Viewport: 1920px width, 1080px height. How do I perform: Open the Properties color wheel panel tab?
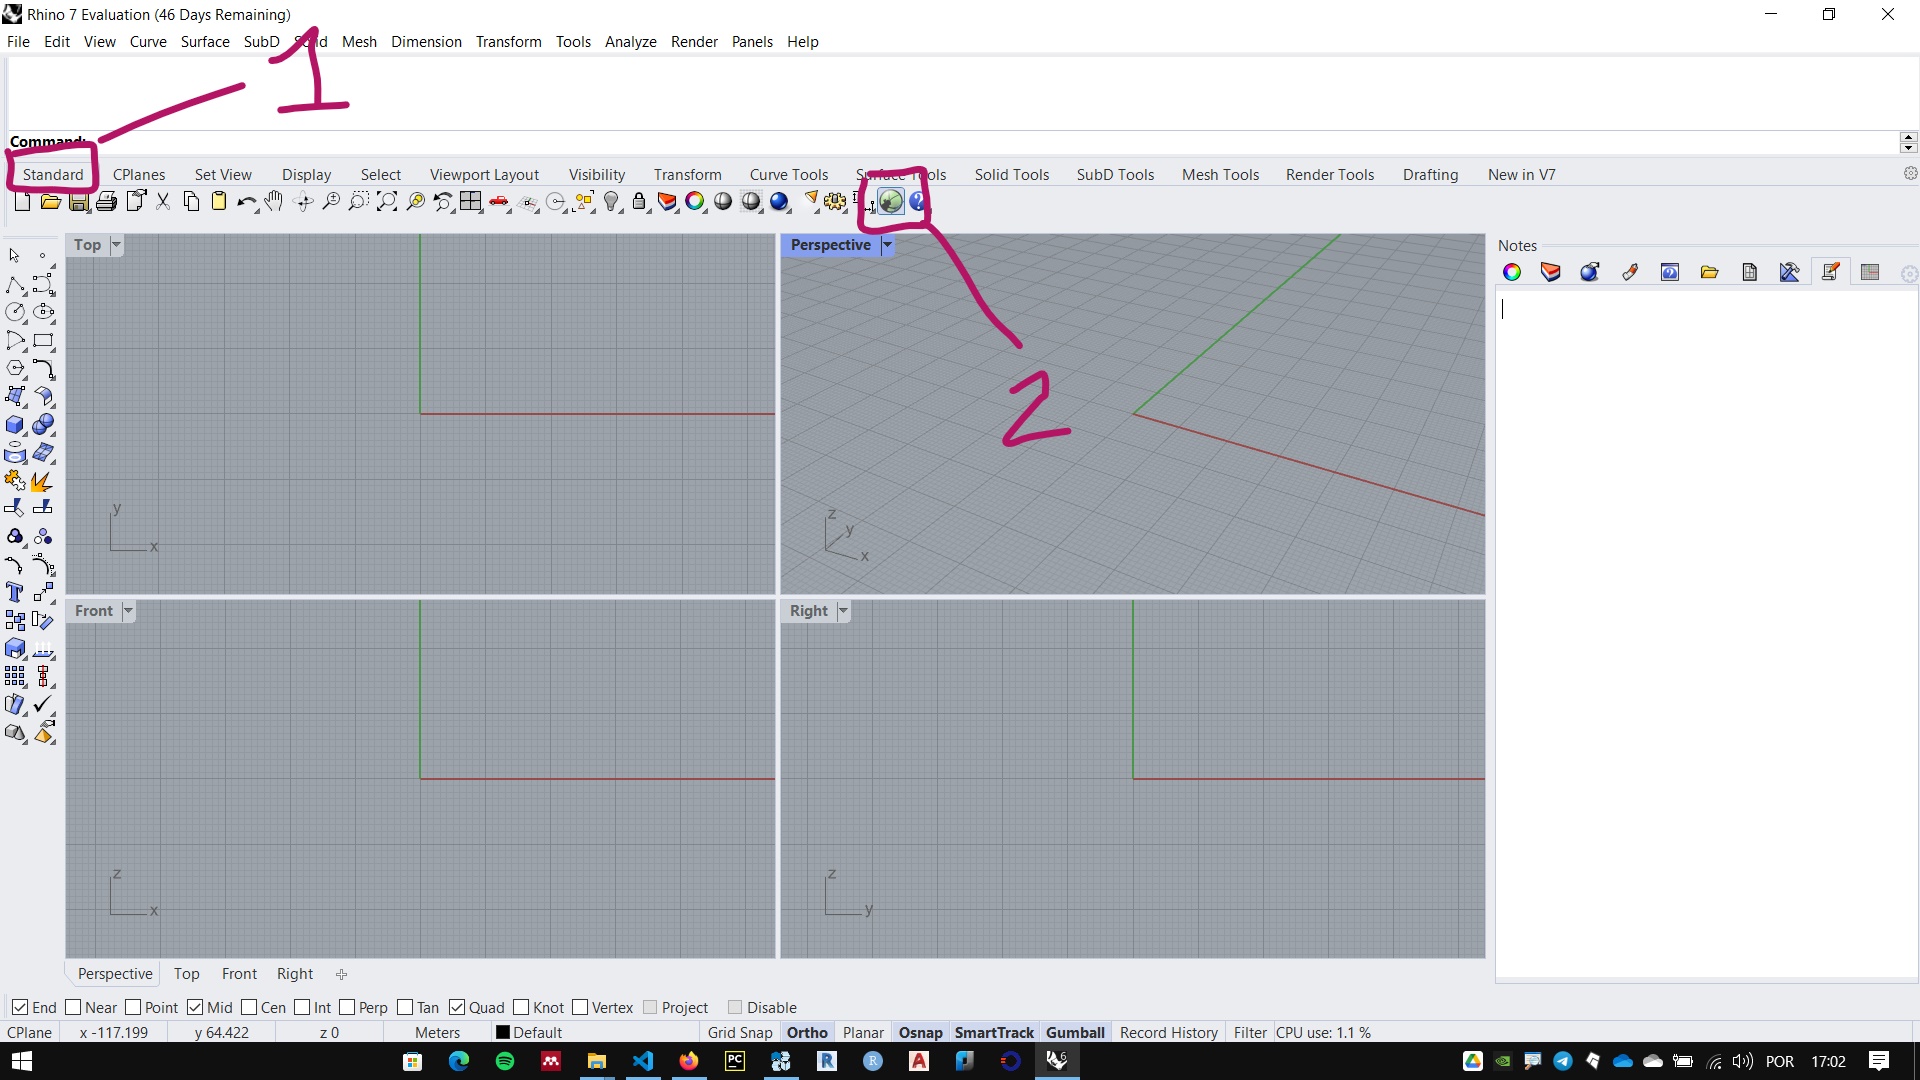(x=1512, y=272)
